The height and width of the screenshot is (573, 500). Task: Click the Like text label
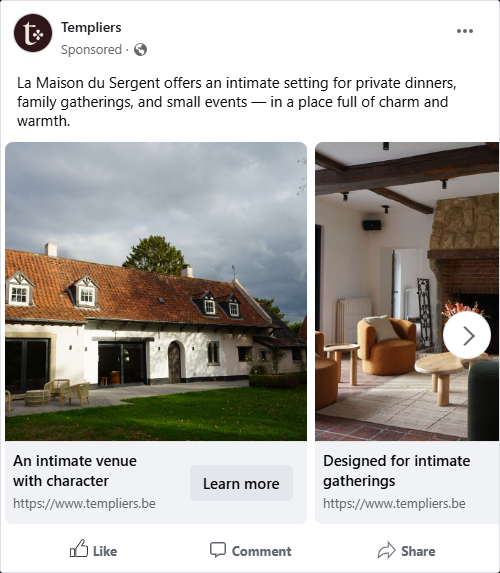click(x=105, y=551)
